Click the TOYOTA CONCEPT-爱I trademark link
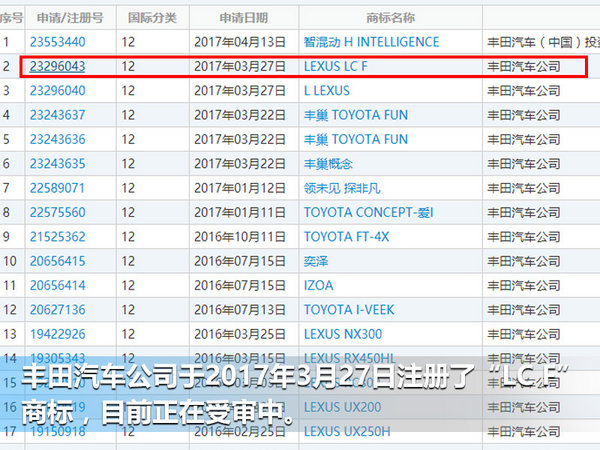Screen dimensions: 600x450 point(368,212)
